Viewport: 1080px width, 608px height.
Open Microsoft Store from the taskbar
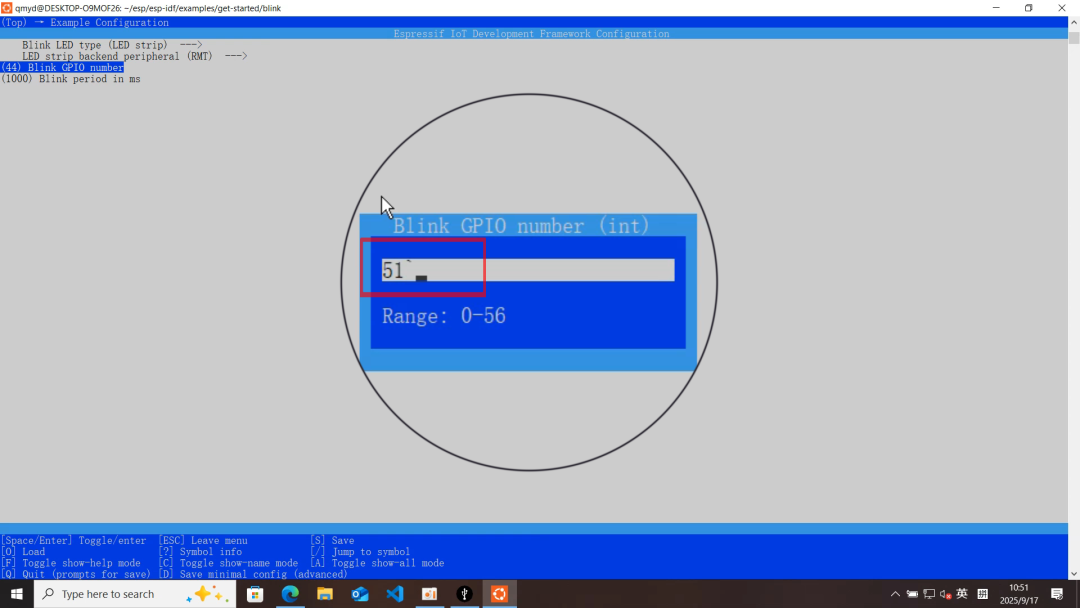(256, 594)
